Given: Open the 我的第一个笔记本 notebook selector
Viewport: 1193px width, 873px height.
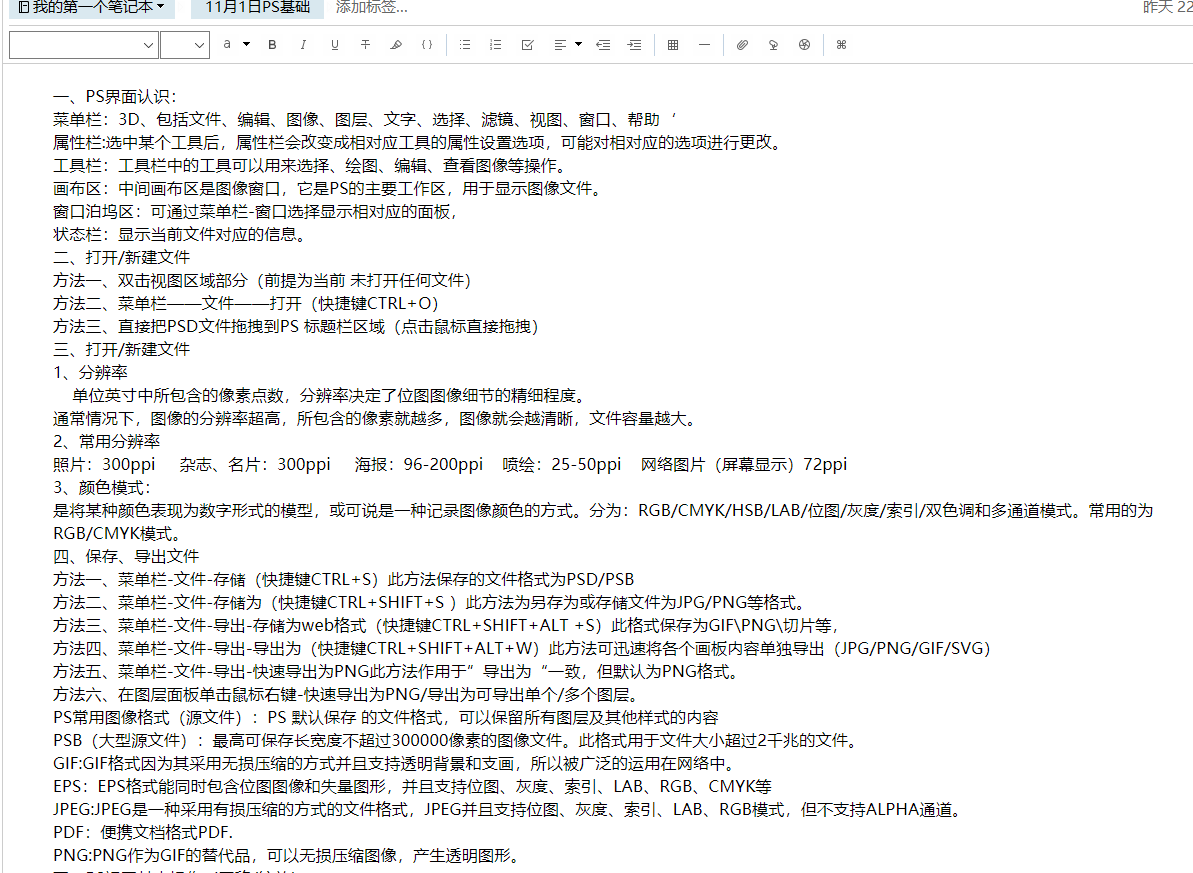Looking at the screenshot, I should click(91, 8).
